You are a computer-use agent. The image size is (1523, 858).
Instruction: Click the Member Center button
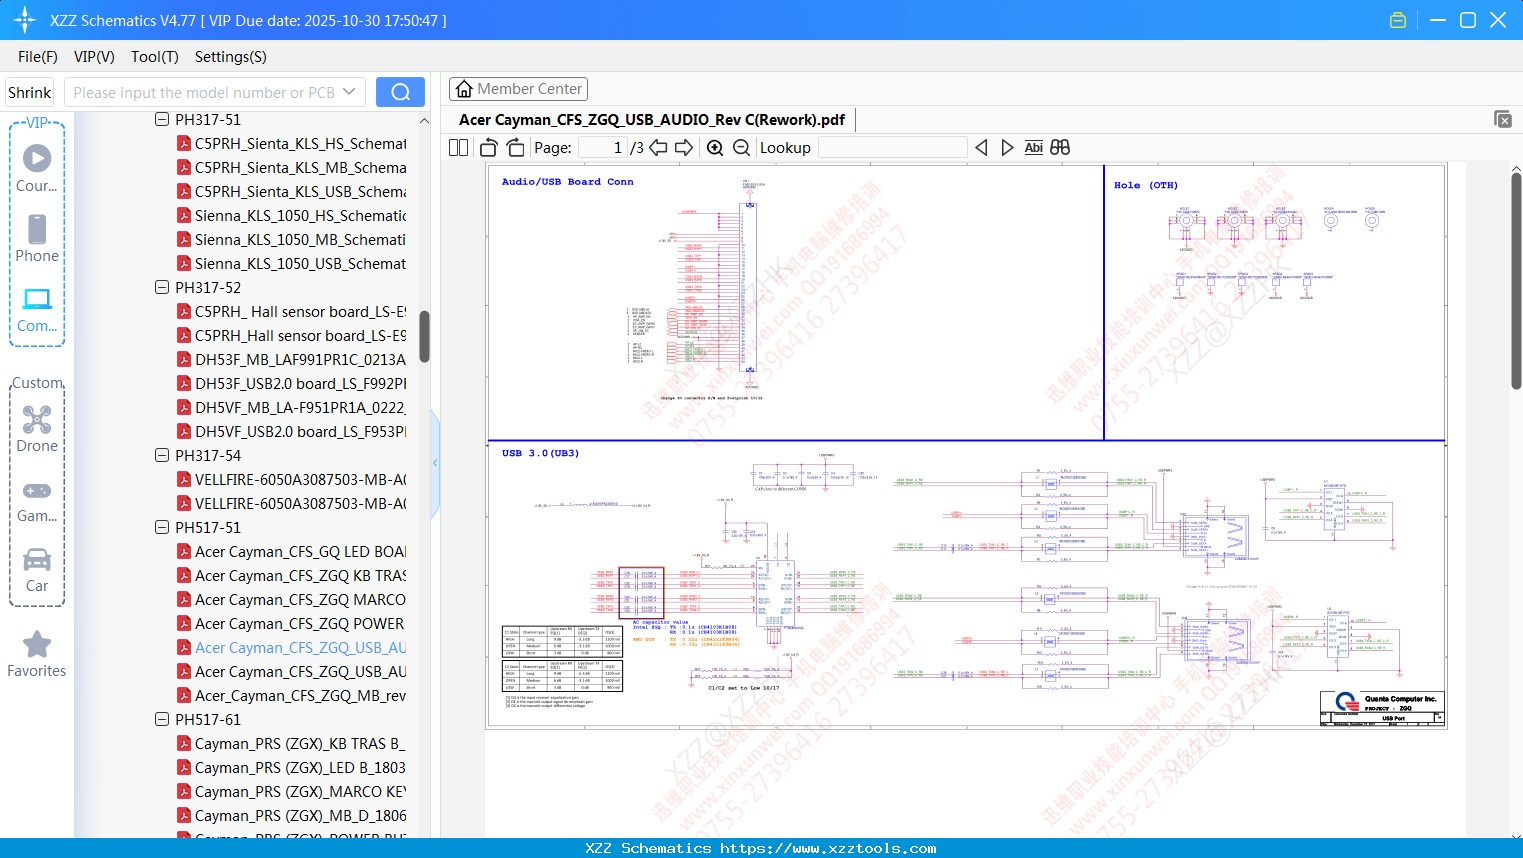click(x=518, y=89)
